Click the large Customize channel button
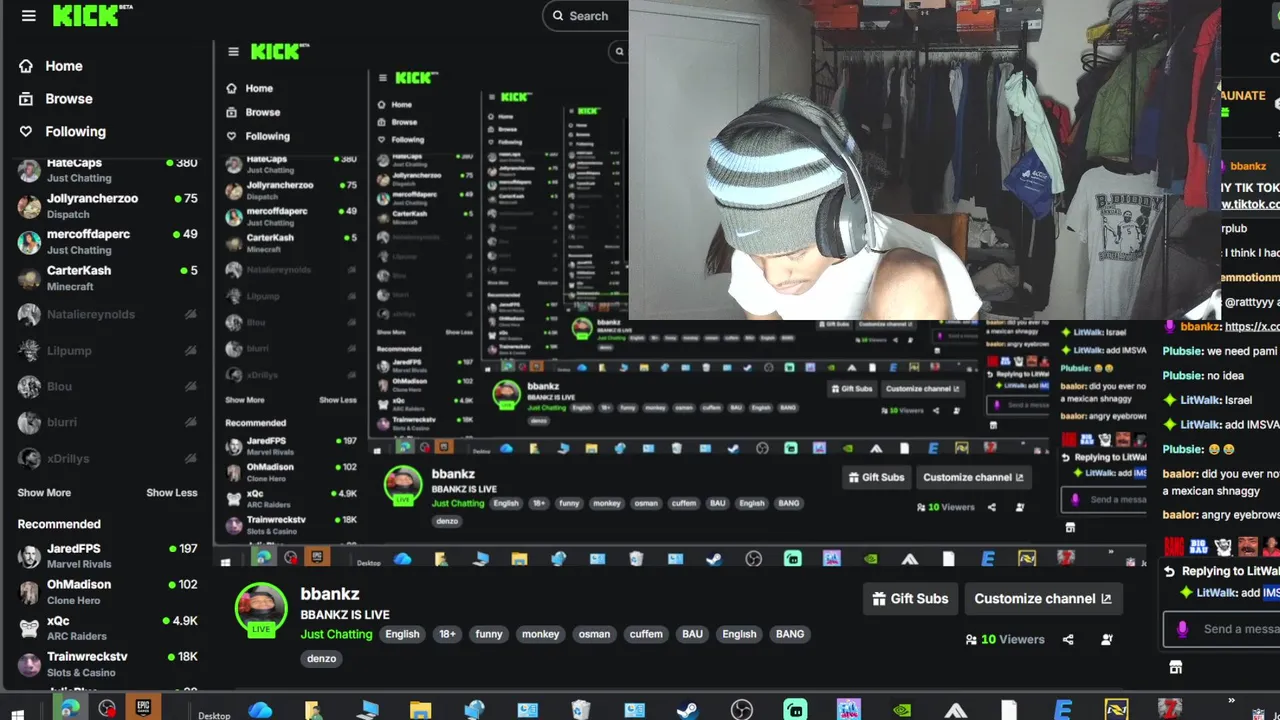 tap(1043, 599)
